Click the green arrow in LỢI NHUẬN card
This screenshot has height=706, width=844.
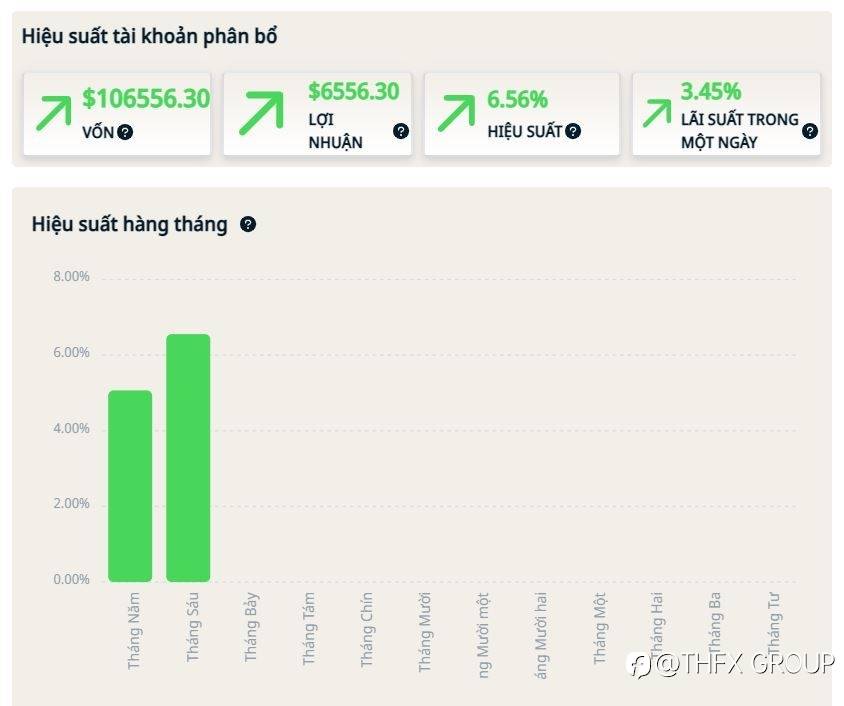(261, 112)
